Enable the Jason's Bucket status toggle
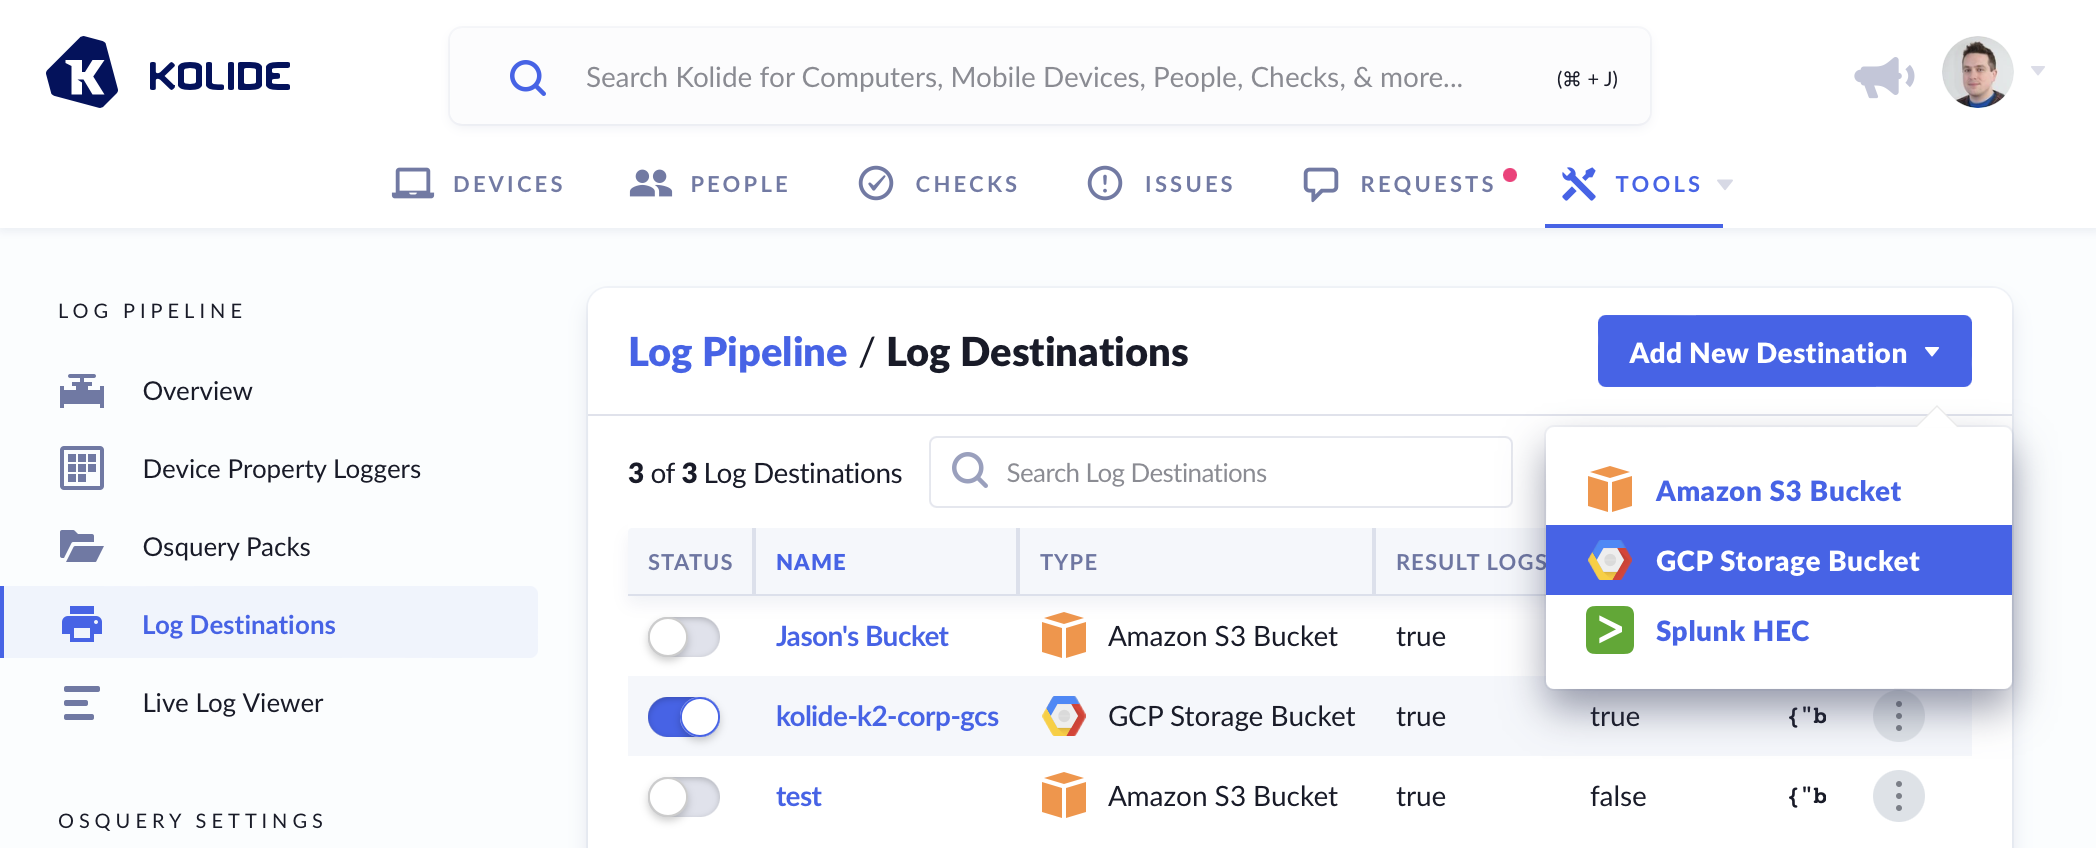The height and width of the screenshot is (848, 2096). pos(684,637)
